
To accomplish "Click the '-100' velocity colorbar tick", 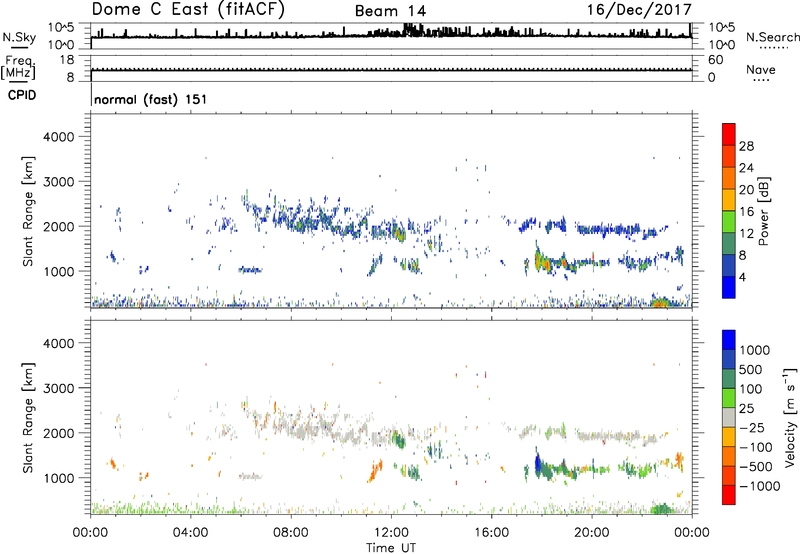I will point(755,447).
